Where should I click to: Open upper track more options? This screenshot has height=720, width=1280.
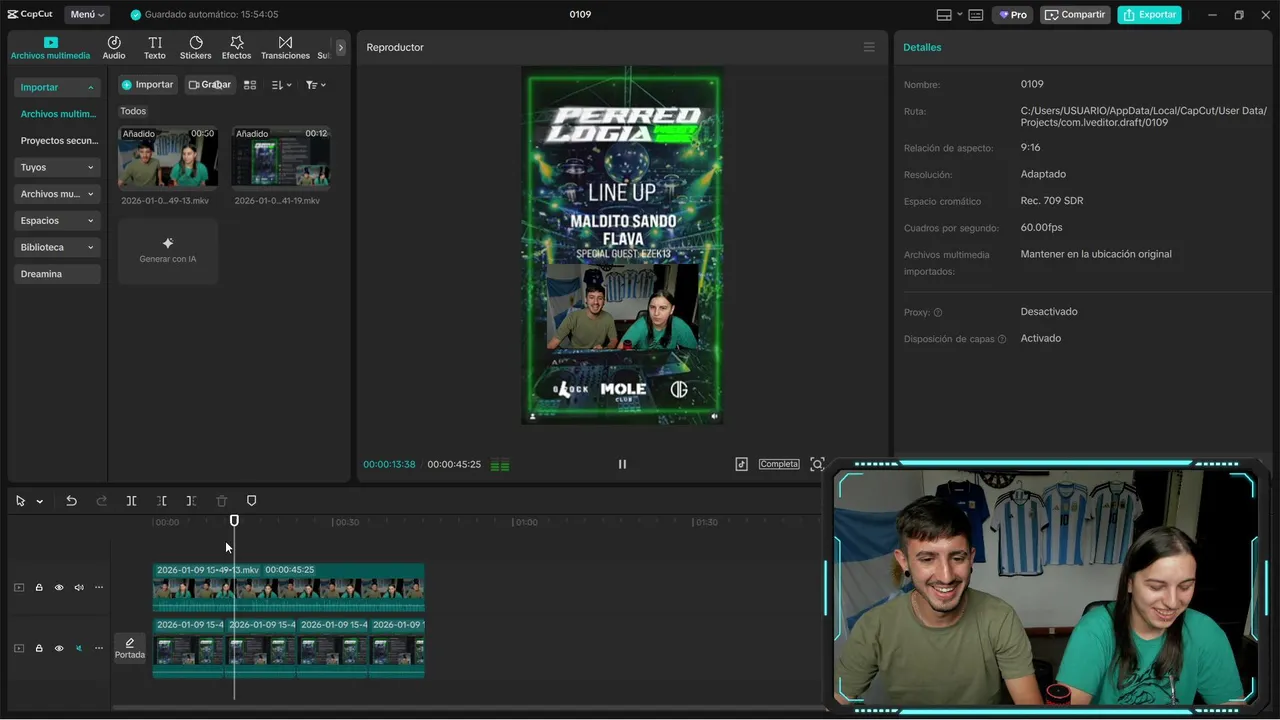coord(98,588)
